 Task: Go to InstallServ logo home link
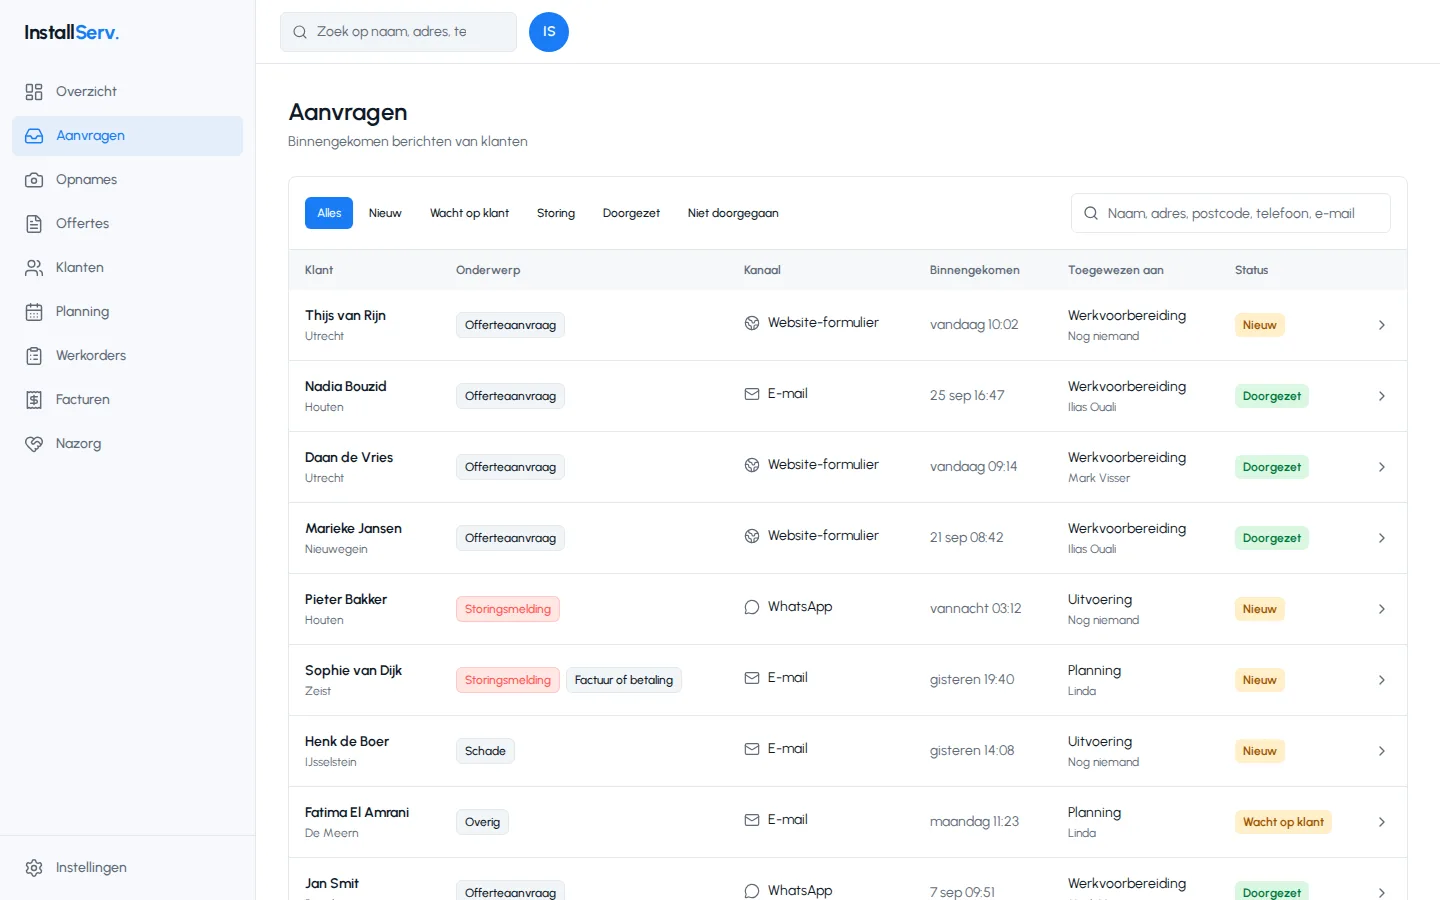[x=72, y=32]
